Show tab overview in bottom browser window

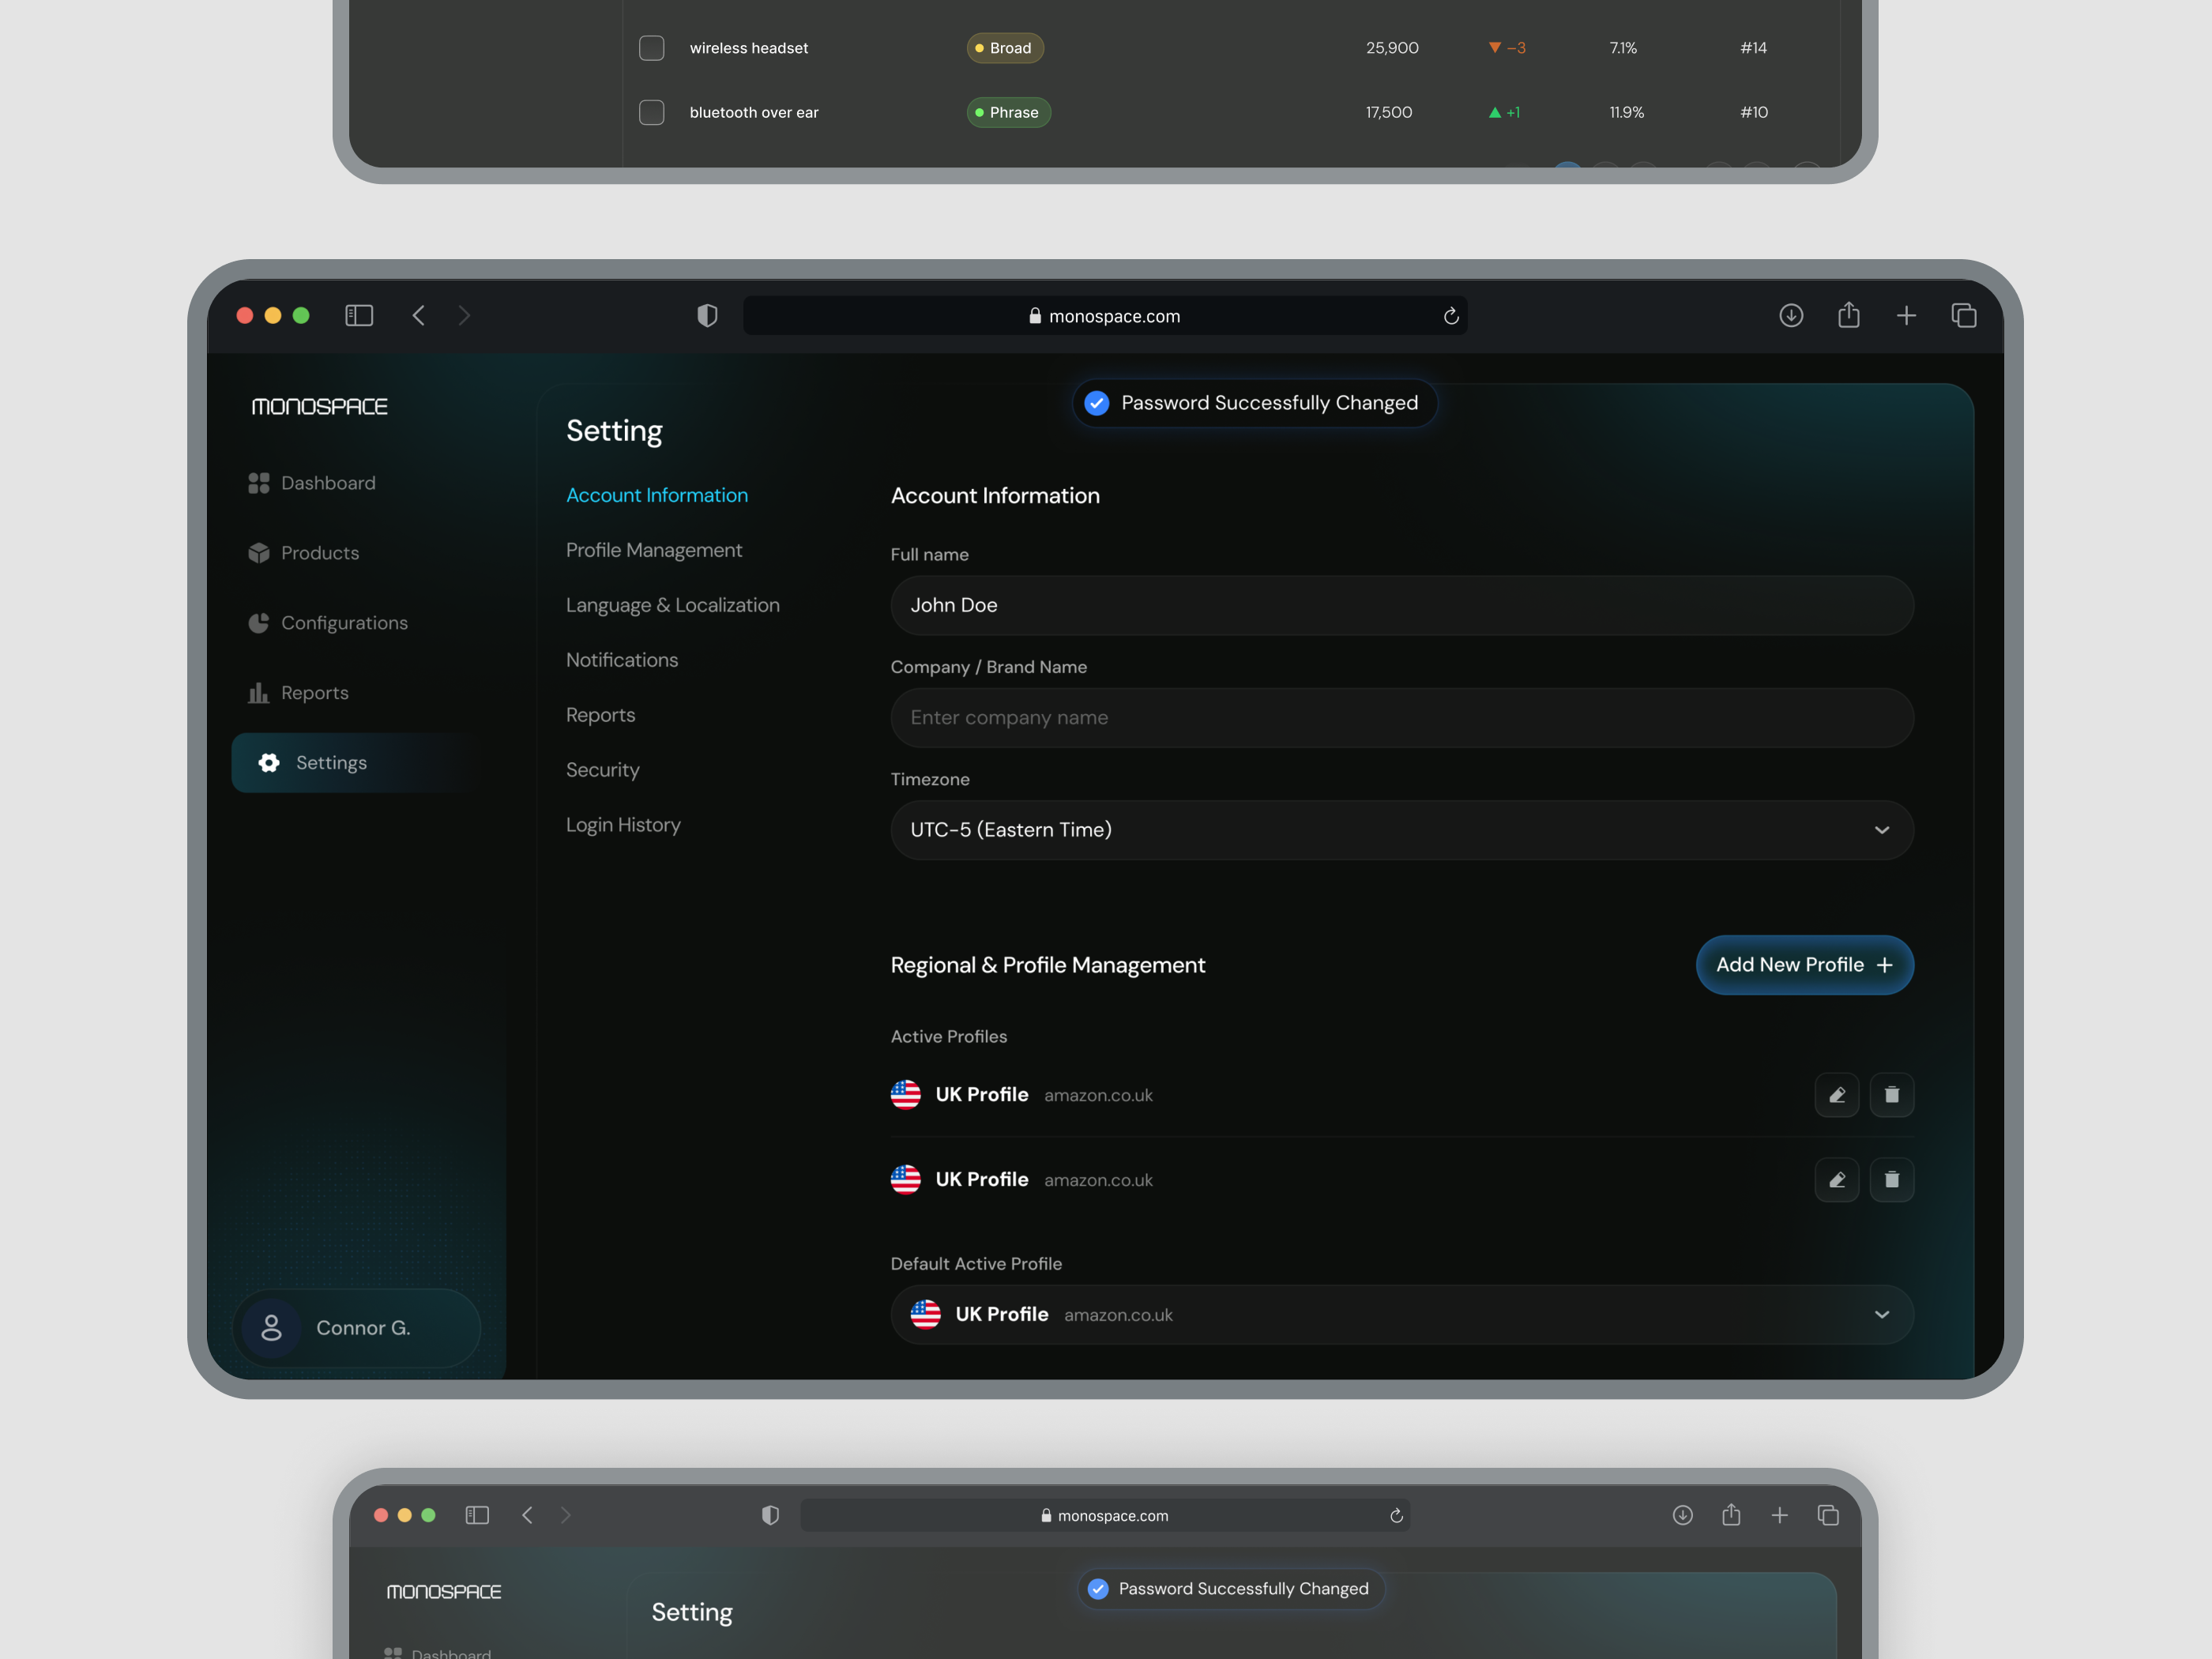pos(1828,1515)
